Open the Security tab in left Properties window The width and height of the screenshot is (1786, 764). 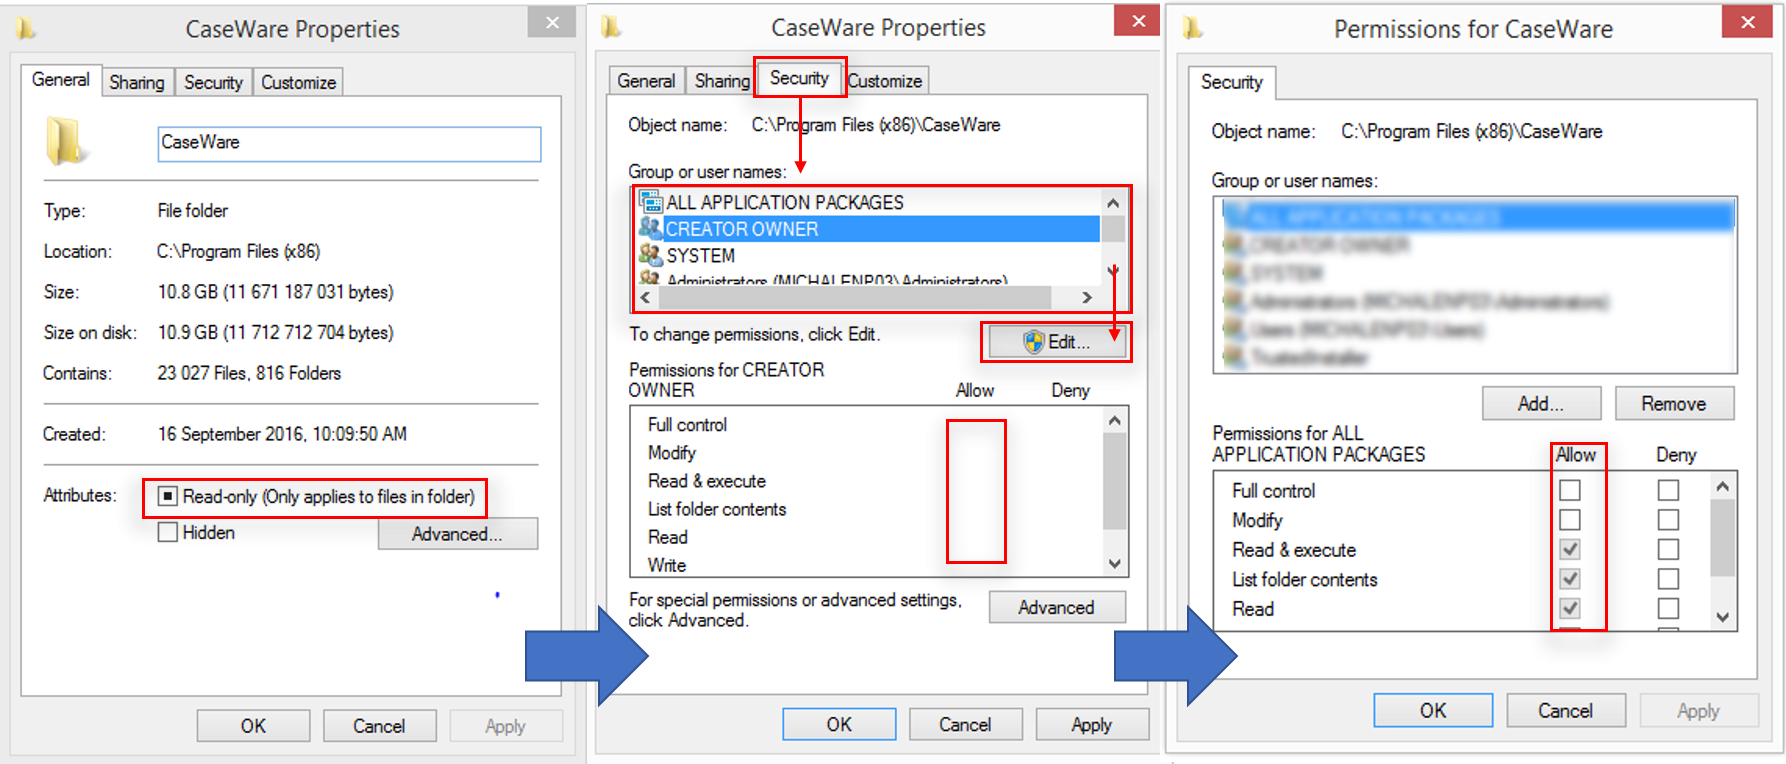click(213, 82)
